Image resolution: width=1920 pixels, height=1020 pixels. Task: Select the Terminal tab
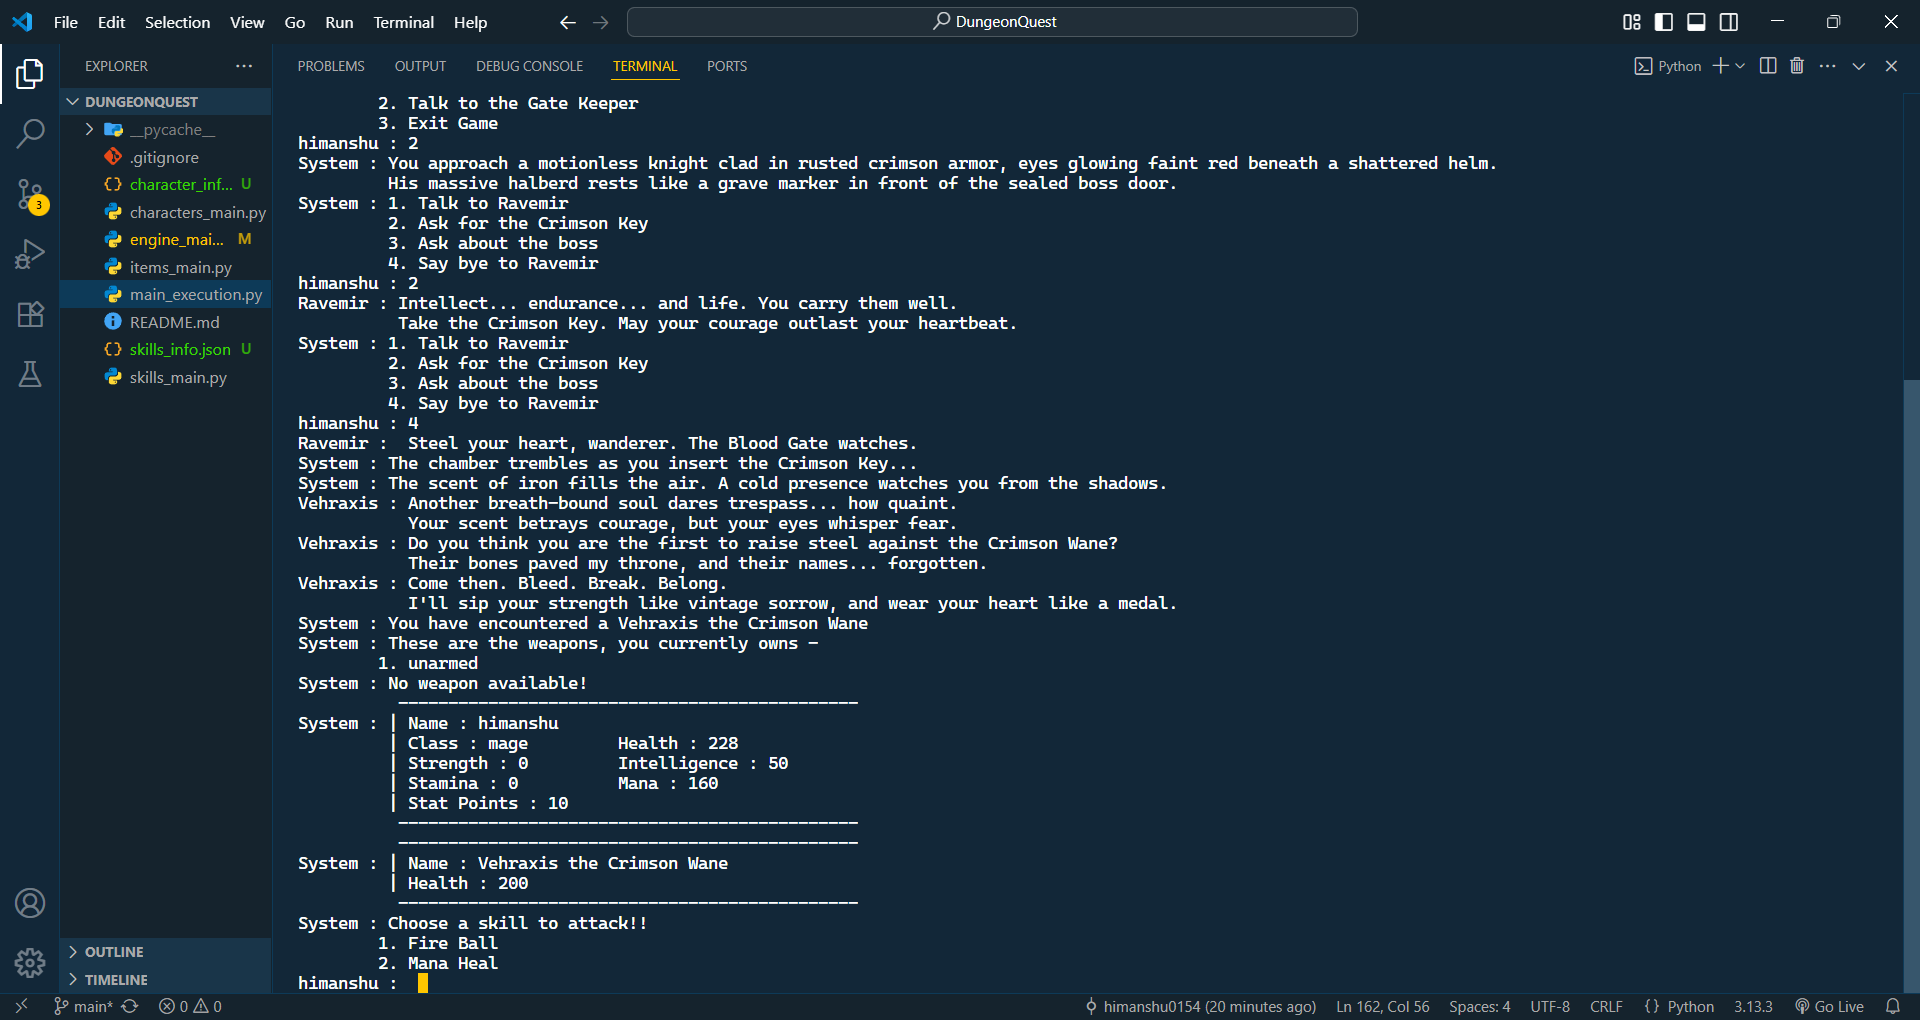point(645,66)
